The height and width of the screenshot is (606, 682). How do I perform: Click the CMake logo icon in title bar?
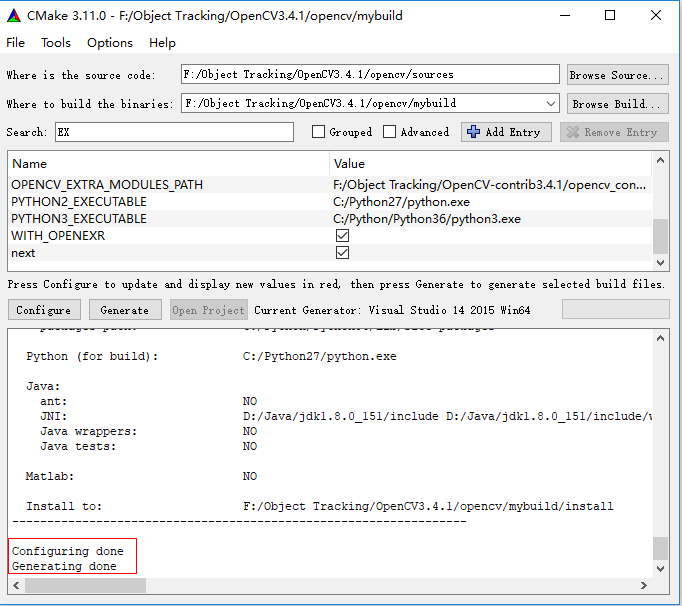click(14, 16)
